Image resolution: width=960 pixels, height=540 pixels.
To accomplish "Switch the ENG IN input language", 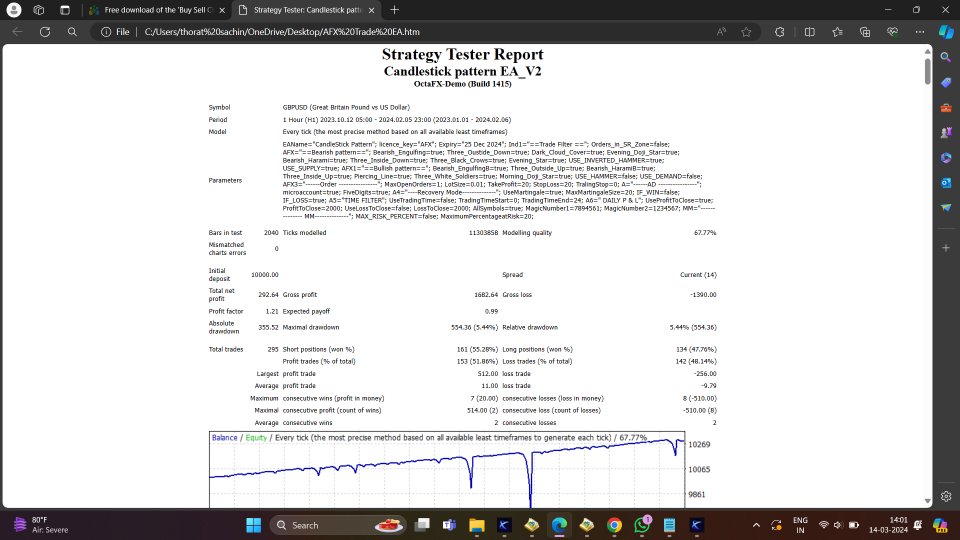I will click(x=800, y=525).
